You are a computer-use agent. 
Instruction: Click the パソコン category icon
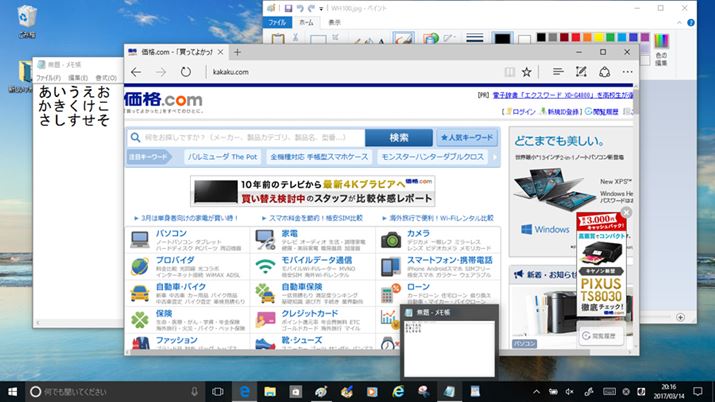tap(140, 238)
